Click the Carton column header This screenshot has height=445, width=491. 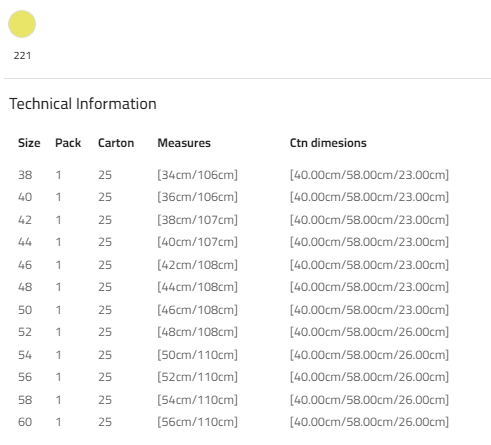(116, 143)
